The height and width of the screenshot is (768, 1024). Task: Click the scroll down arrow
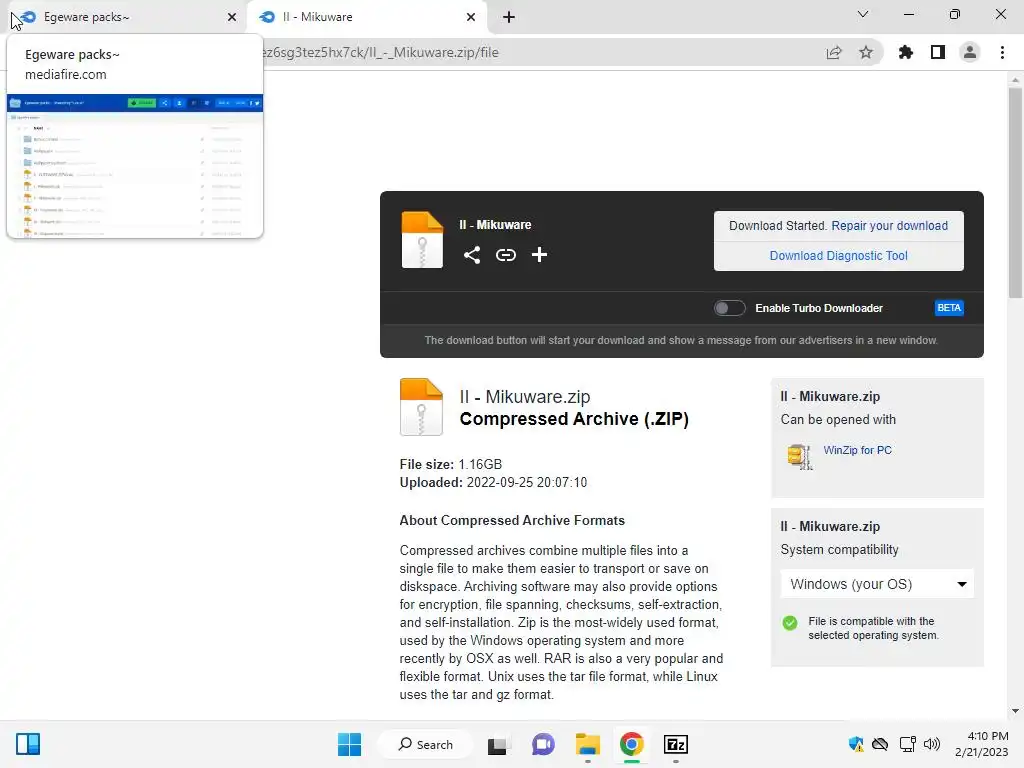[x=1015, y=711]
